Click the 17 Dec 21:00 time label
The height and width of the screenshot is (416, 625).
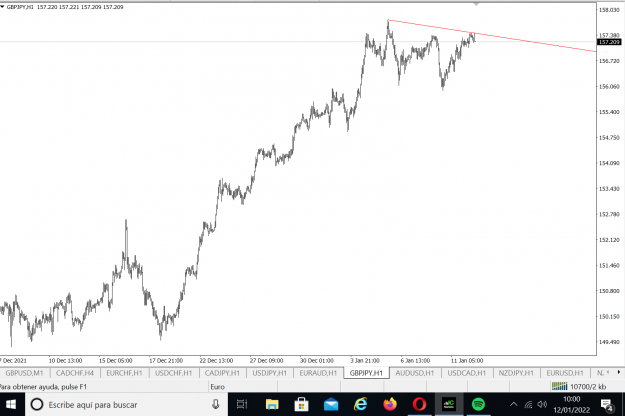[166, 360]
